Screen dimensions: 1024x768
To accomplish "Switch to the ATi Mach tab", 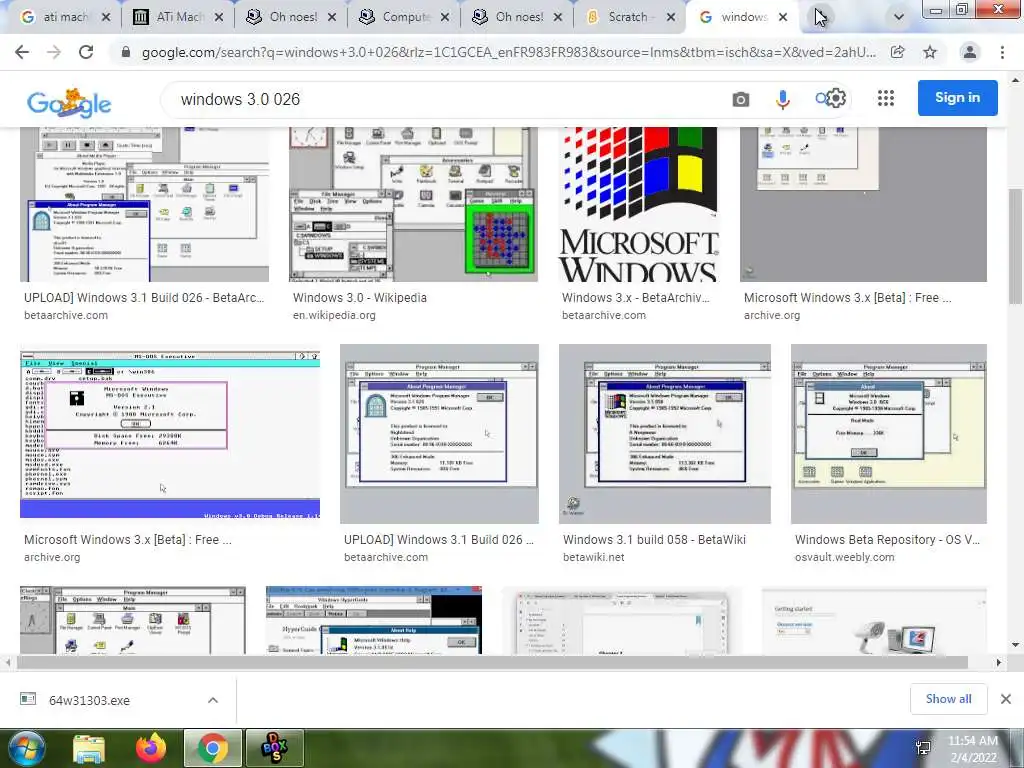I will (178, 17).
